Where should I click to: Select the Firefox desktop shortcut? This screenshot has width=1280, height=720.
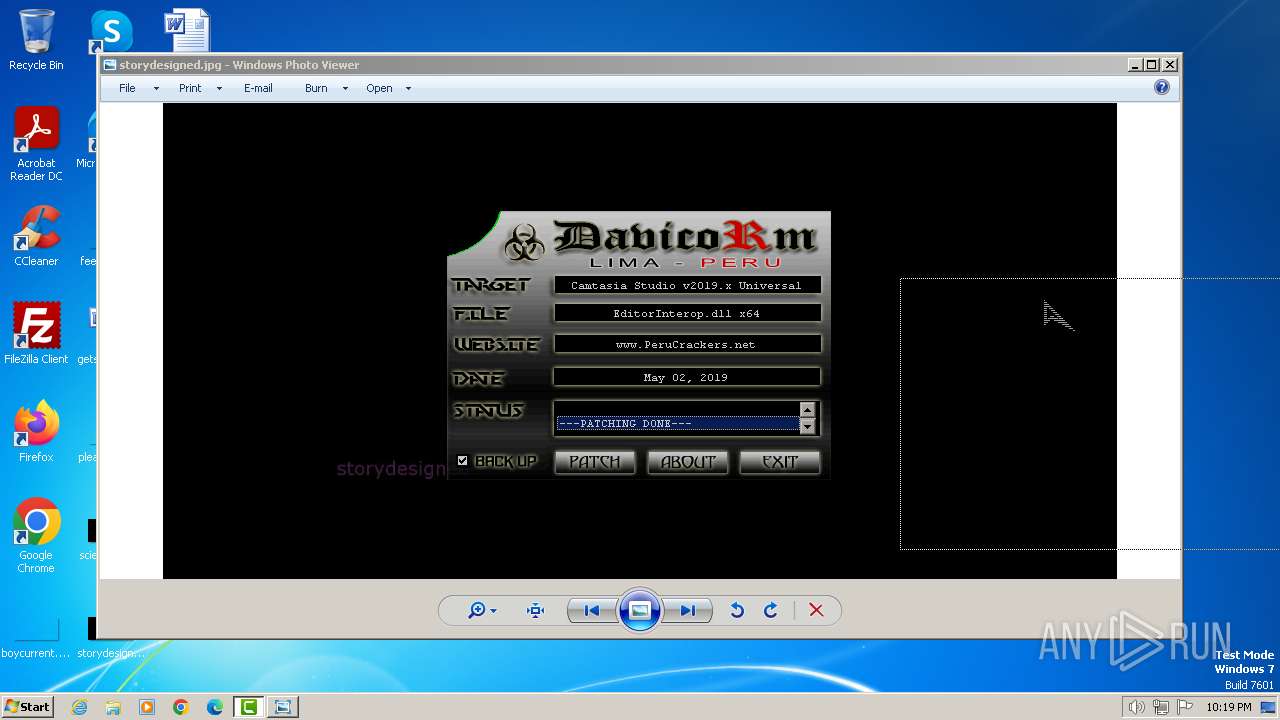point(36,432)
